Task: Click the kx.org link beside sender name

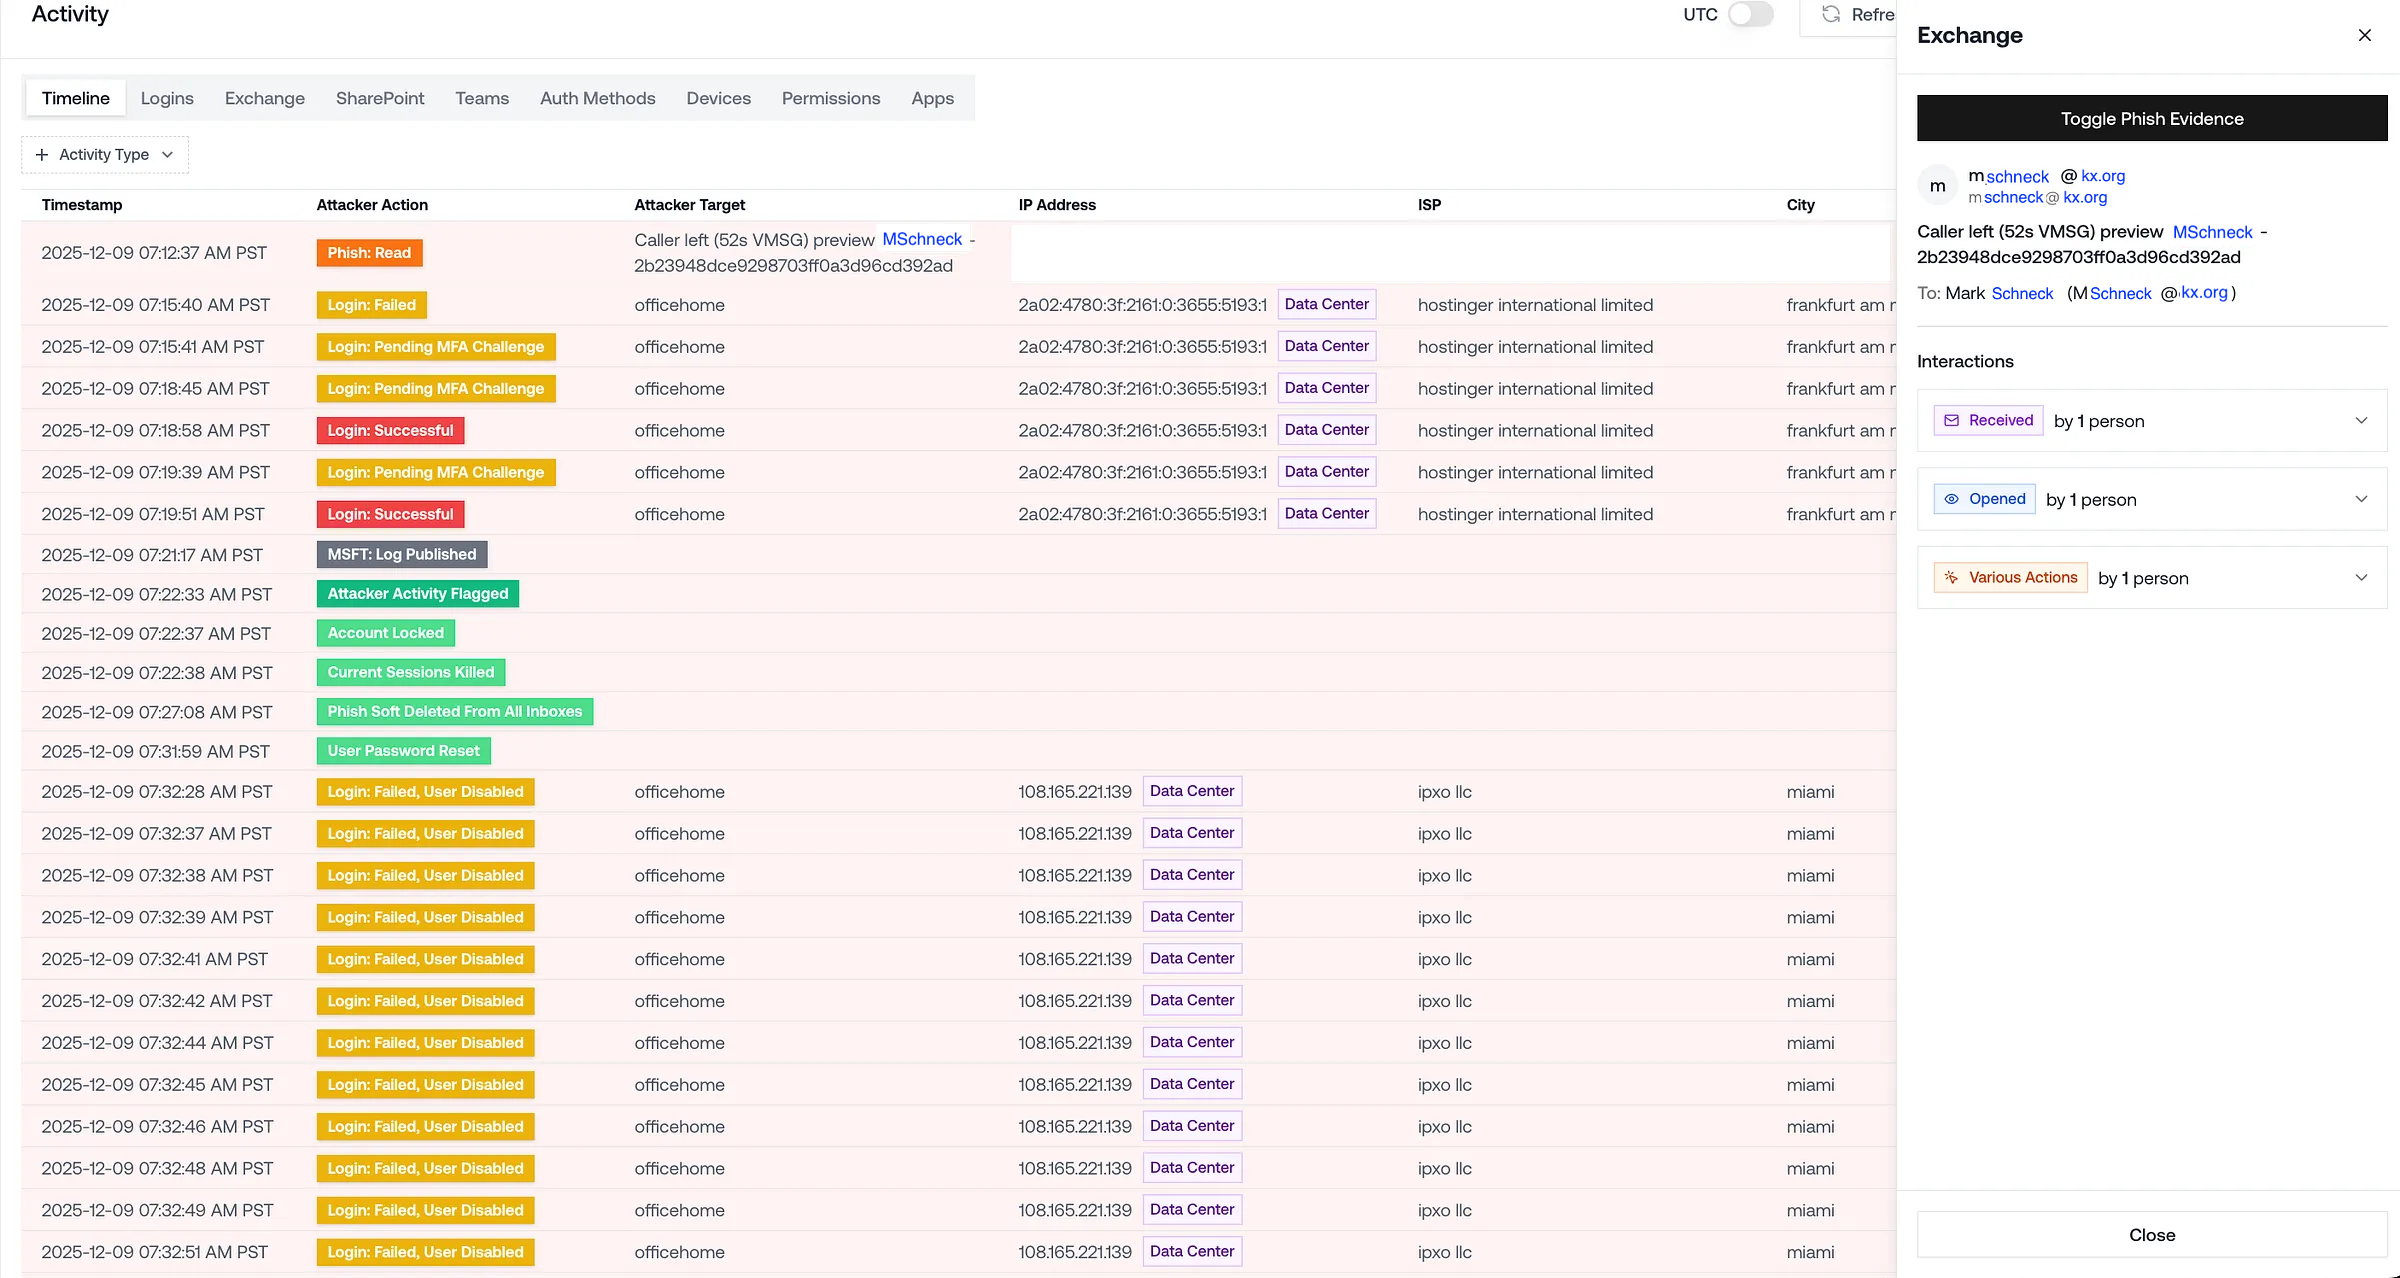Action: (2103, 176)
